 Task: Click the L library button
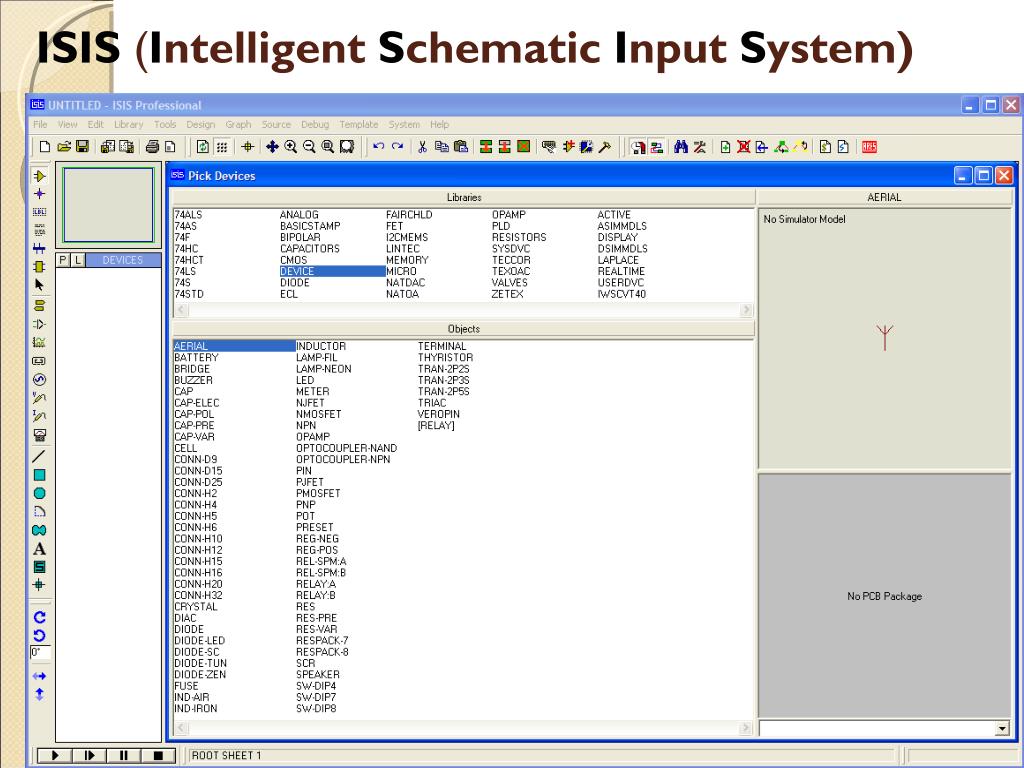click(78, 260)
